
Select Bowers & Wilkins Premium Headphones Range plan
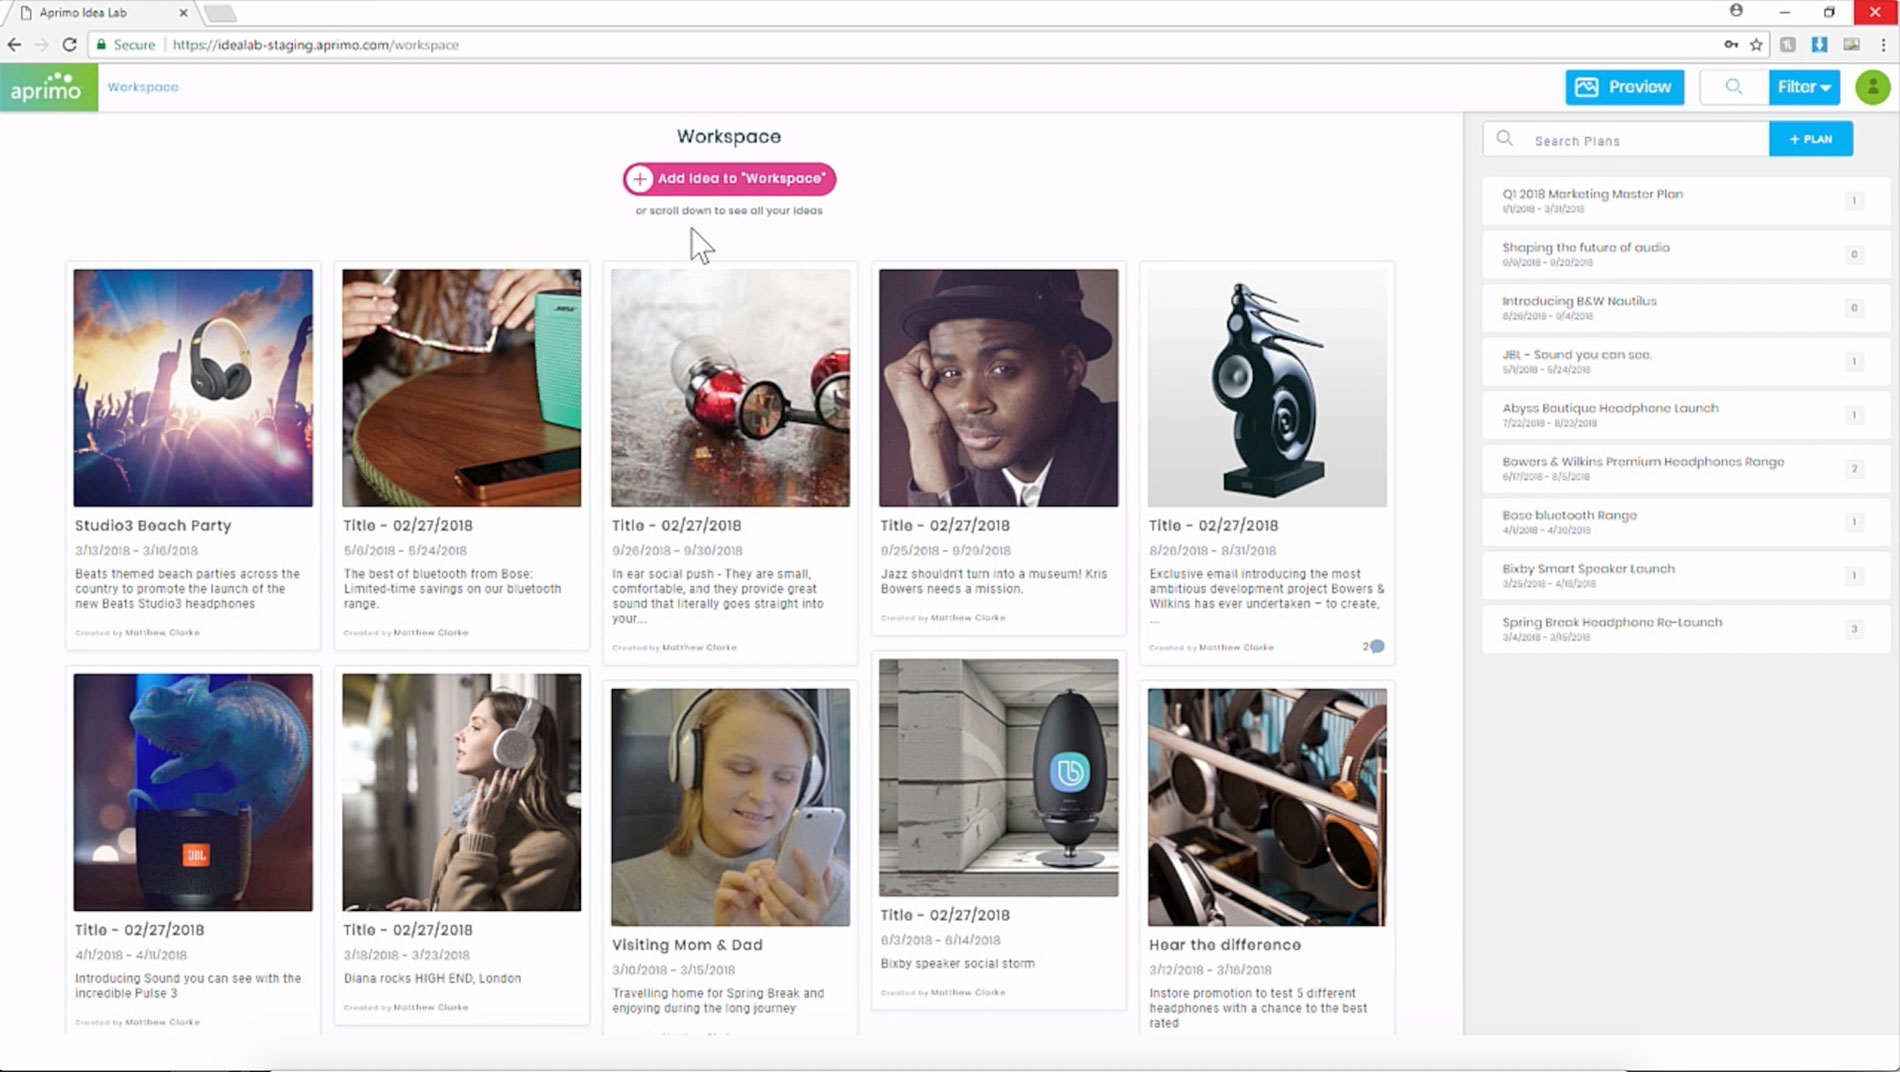click(x=1686, y=468)
